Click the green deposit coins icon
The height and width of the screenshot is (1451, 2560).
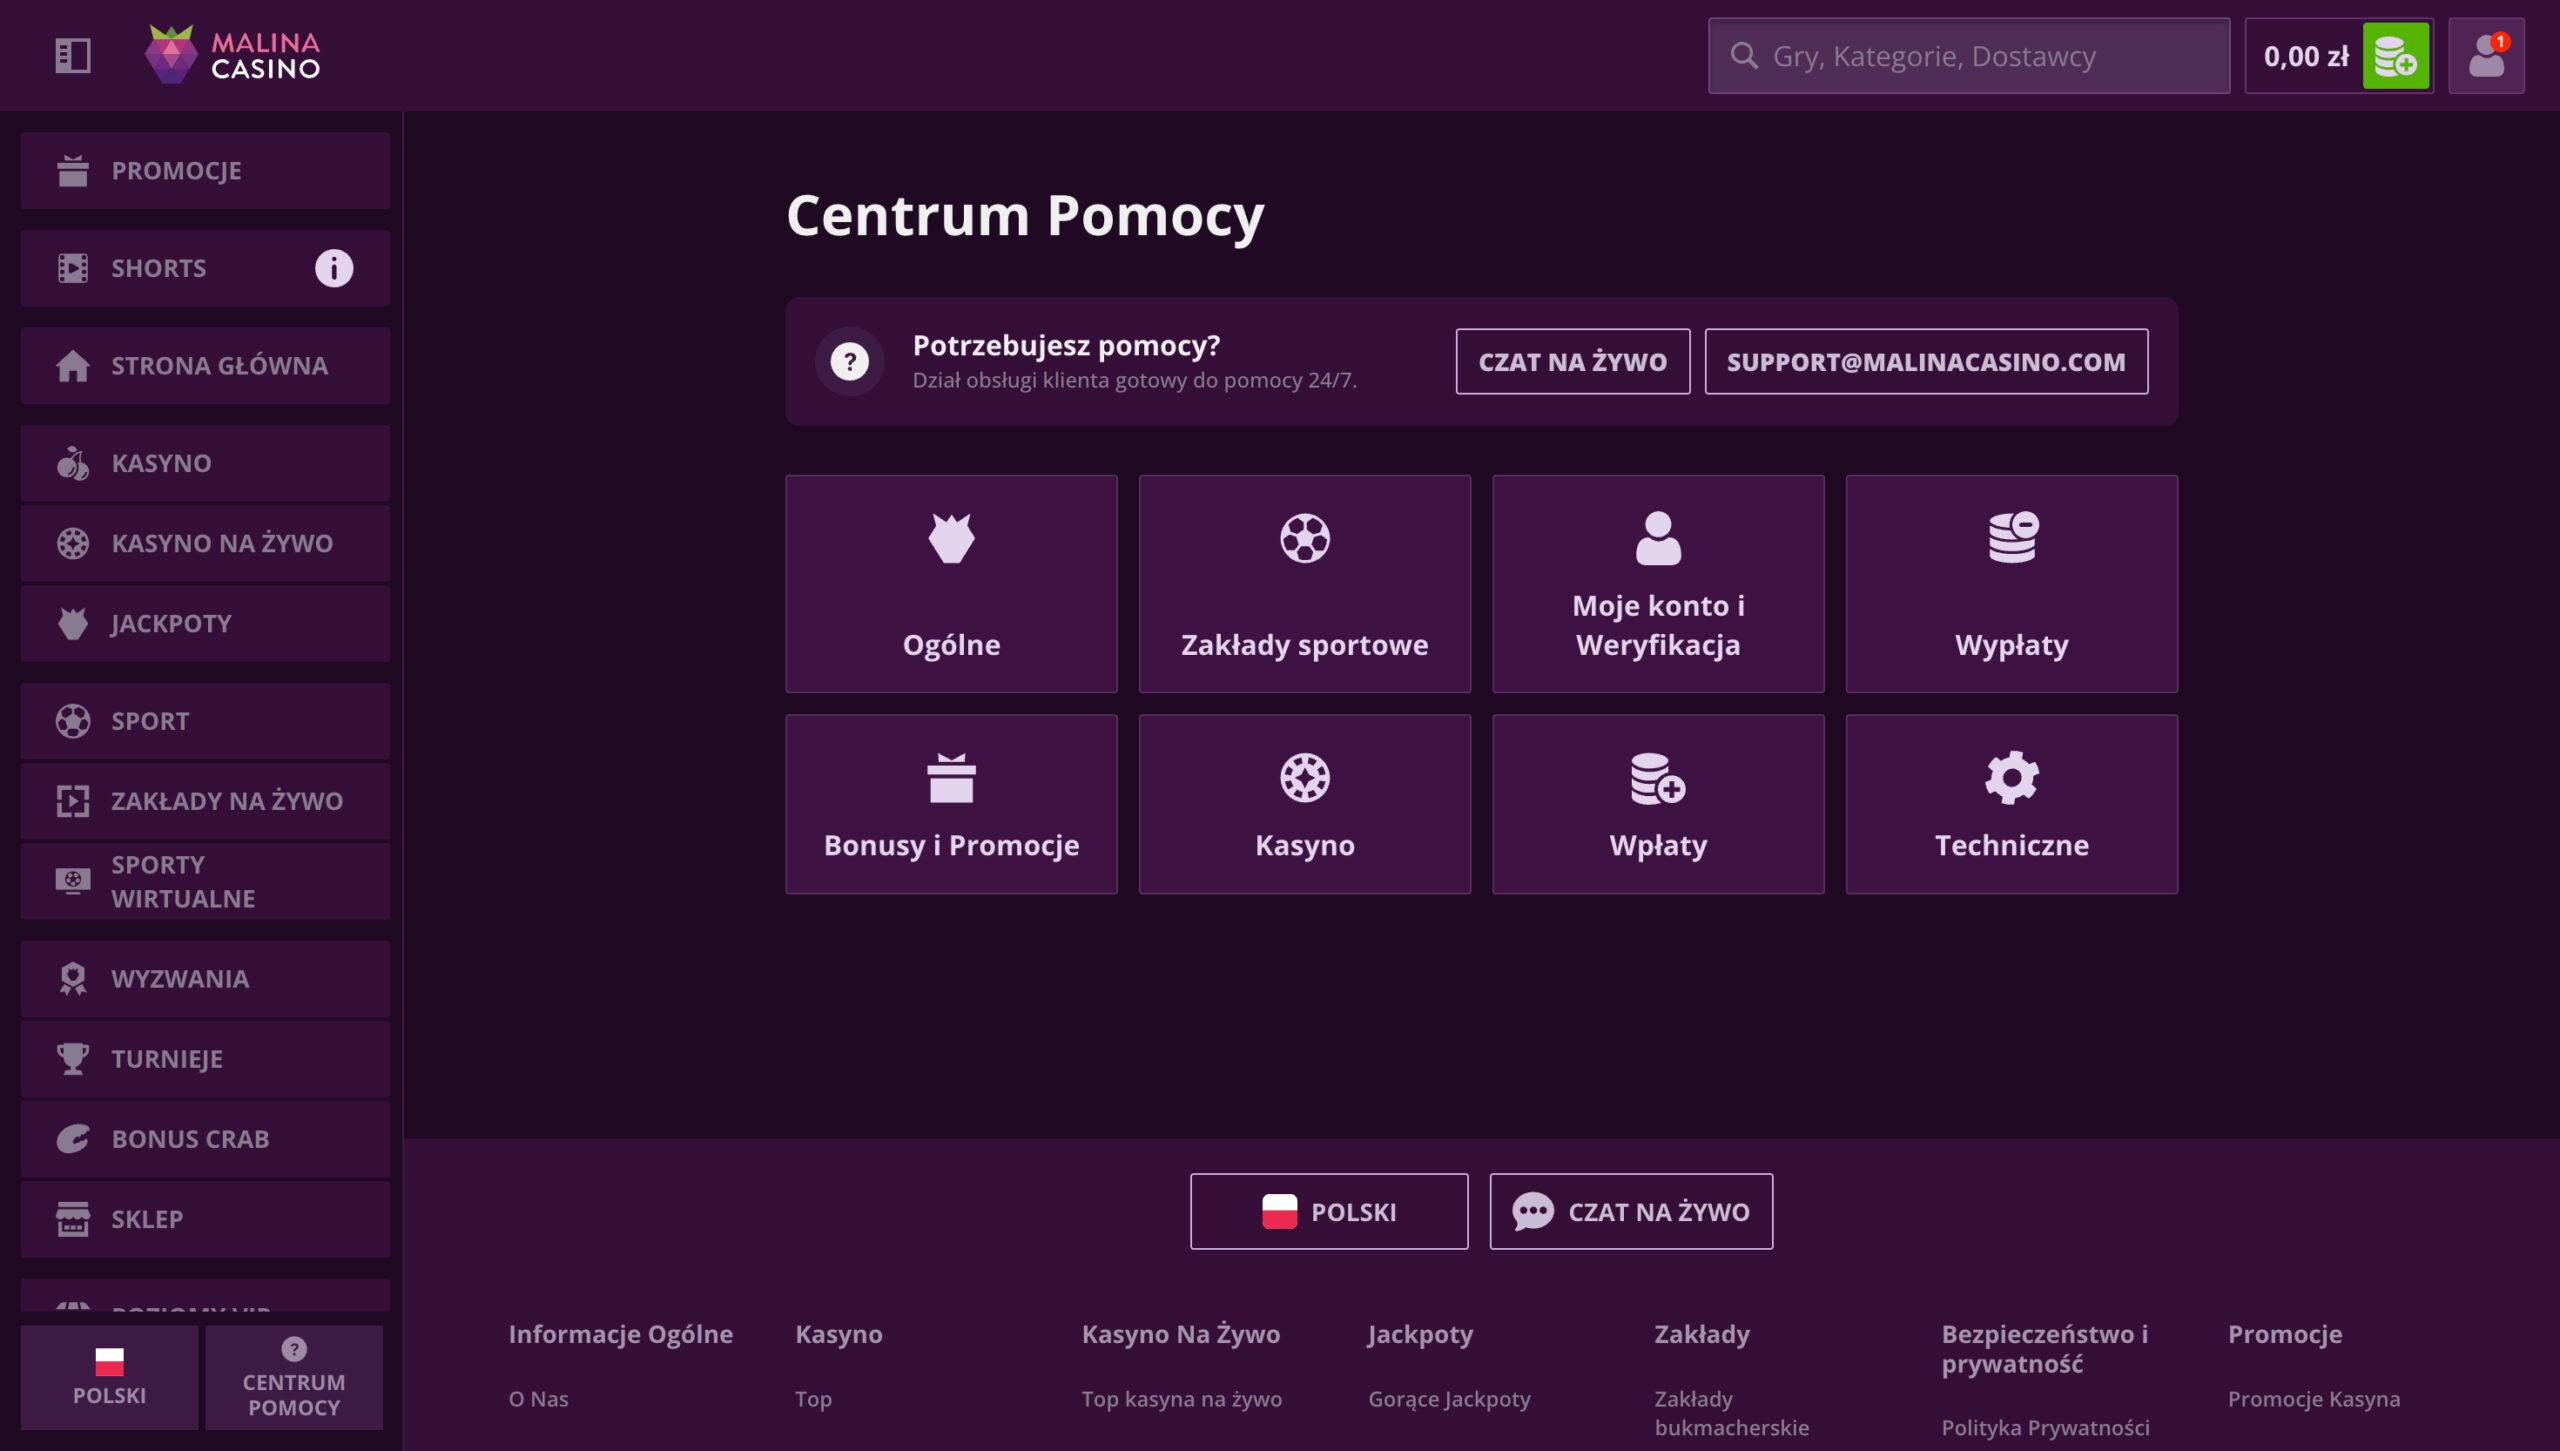2395,56
